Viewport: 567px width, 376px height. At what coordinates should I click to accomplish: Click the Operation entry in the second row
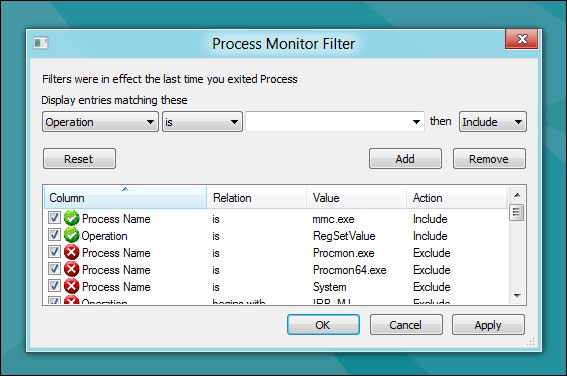(104, 236)
